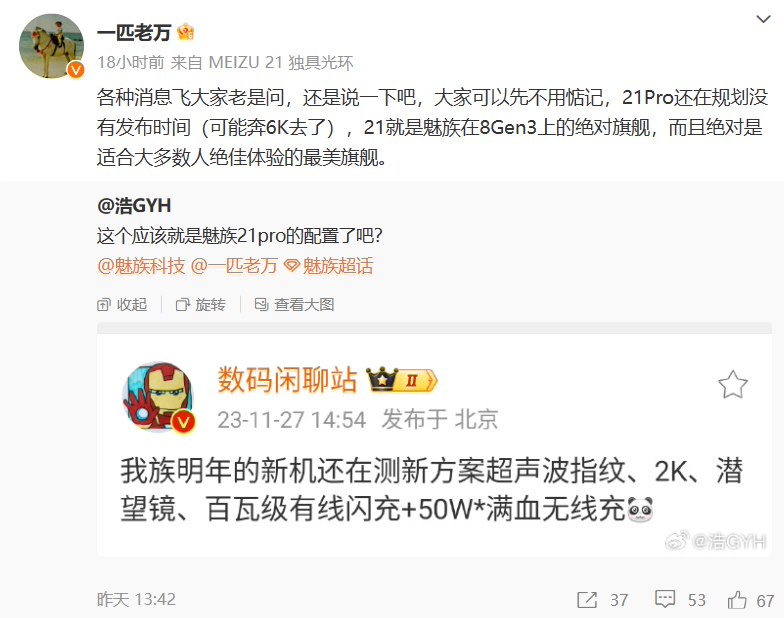Open the @魅族科技 mention link
784x618 pixels.
point(142,266)
